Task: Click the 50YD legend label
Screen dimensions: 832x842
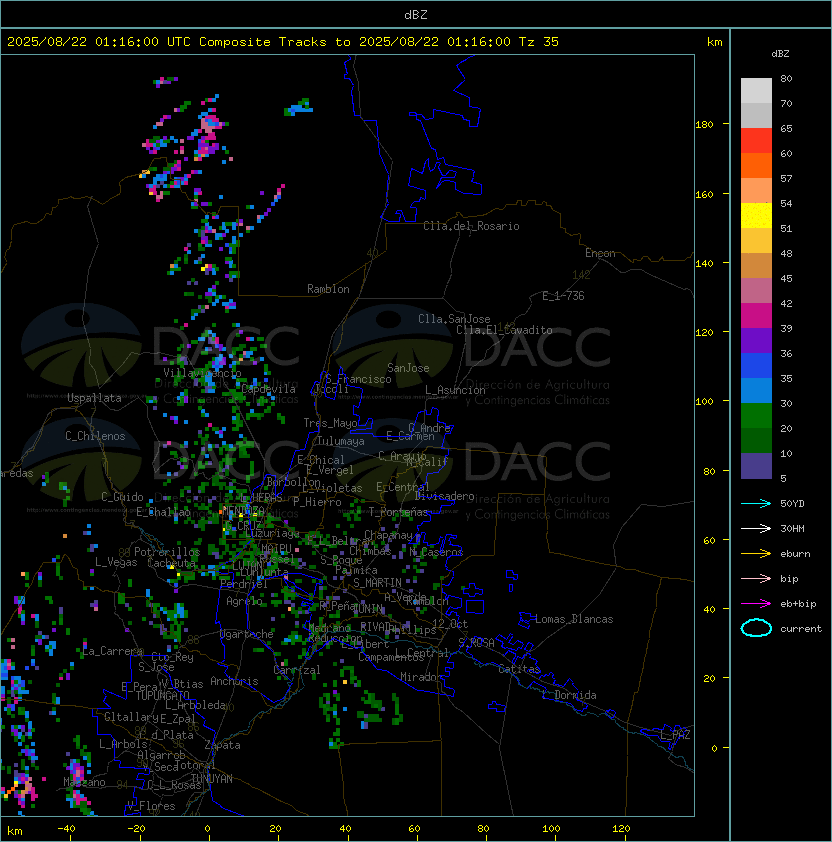Action: (792, 504)
